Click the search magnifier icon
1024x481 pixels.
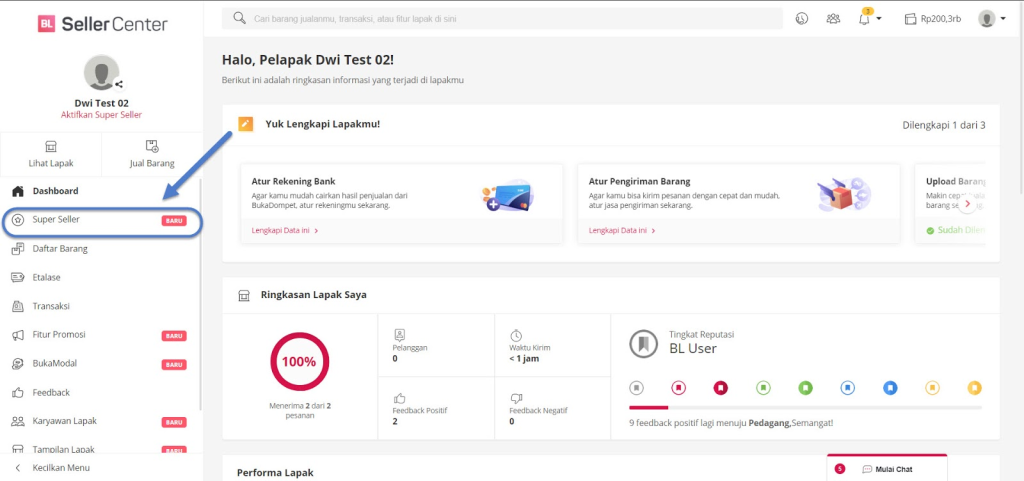pyautogui.click(x=240, y=18)
